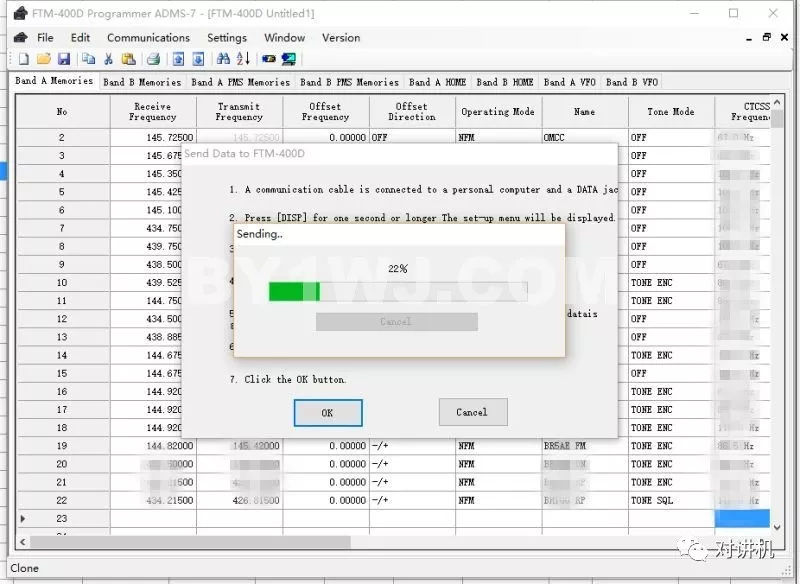Click the vertical scrollbar up arrow
Screen dimensions: 800x584
coord(777,103)
